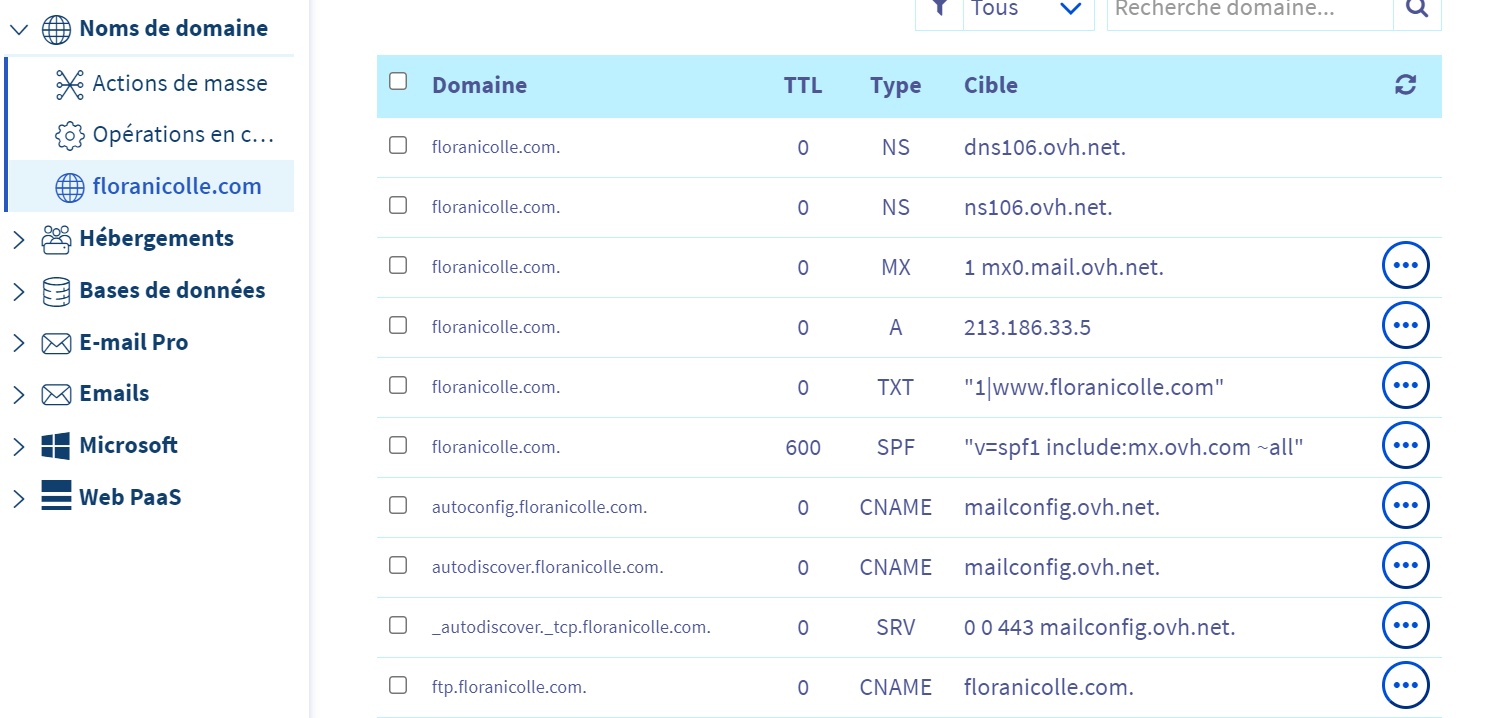Expand the Hébergements section
1511x718 pixels.
click(x=18, y=239)
